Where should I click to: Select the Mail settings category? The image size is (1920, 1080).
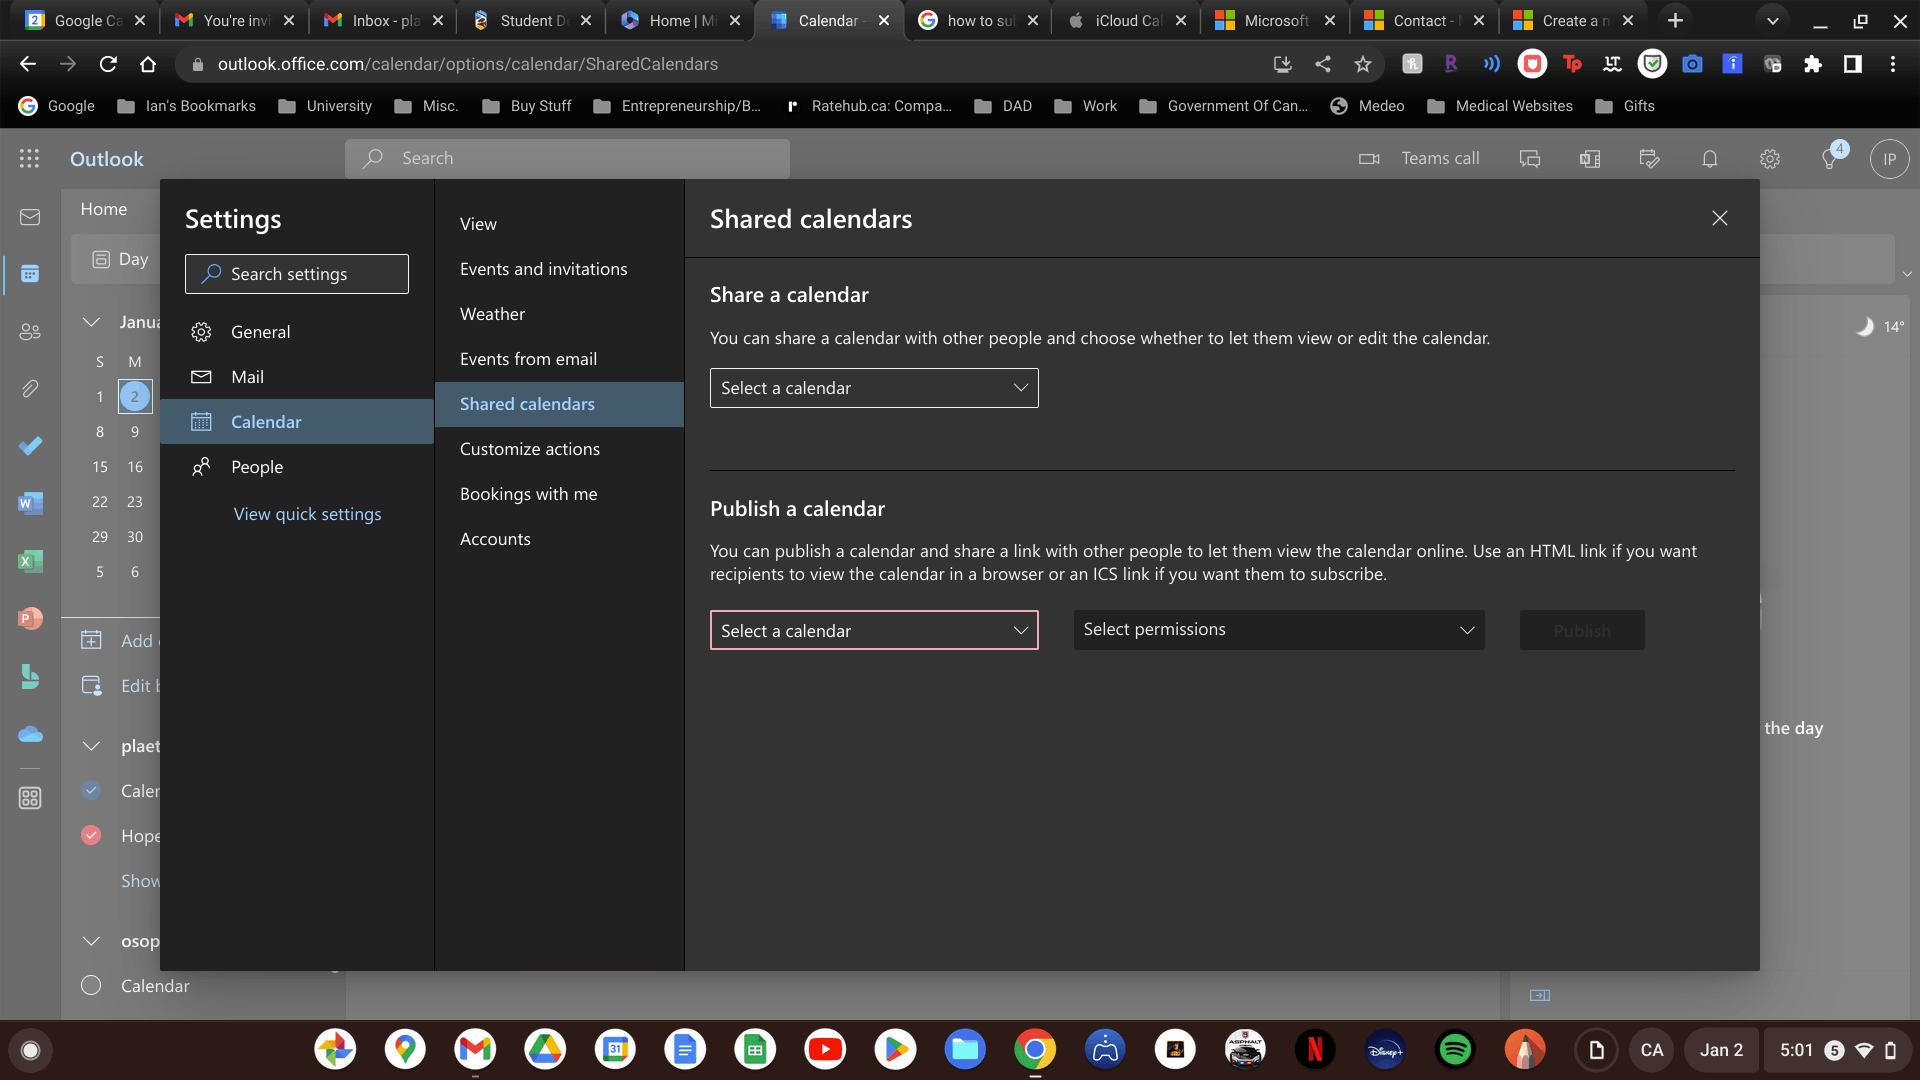(x=247, y=377)
